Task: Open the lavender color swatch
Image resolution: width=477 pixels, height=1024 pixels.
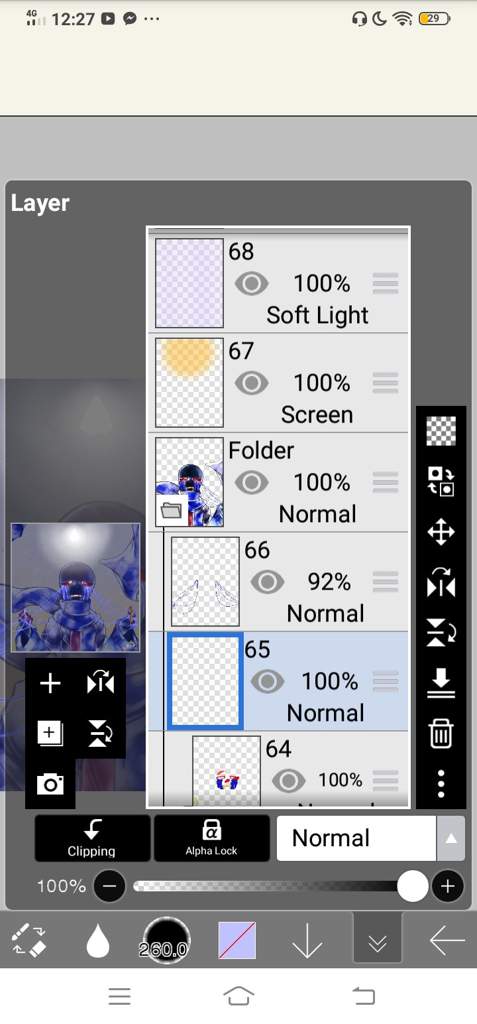Action: (x=237, y=940)
